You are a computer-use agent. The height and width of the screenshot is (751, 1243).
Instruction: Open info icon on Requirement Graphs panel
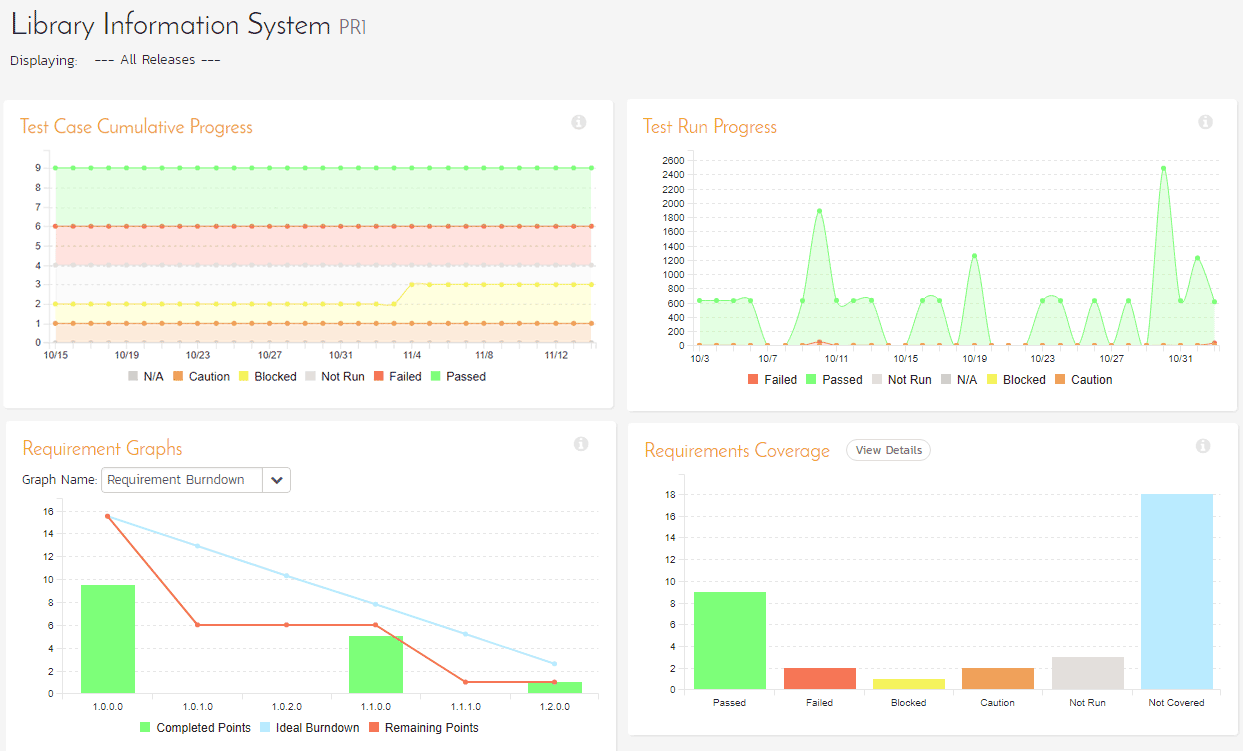581,444
